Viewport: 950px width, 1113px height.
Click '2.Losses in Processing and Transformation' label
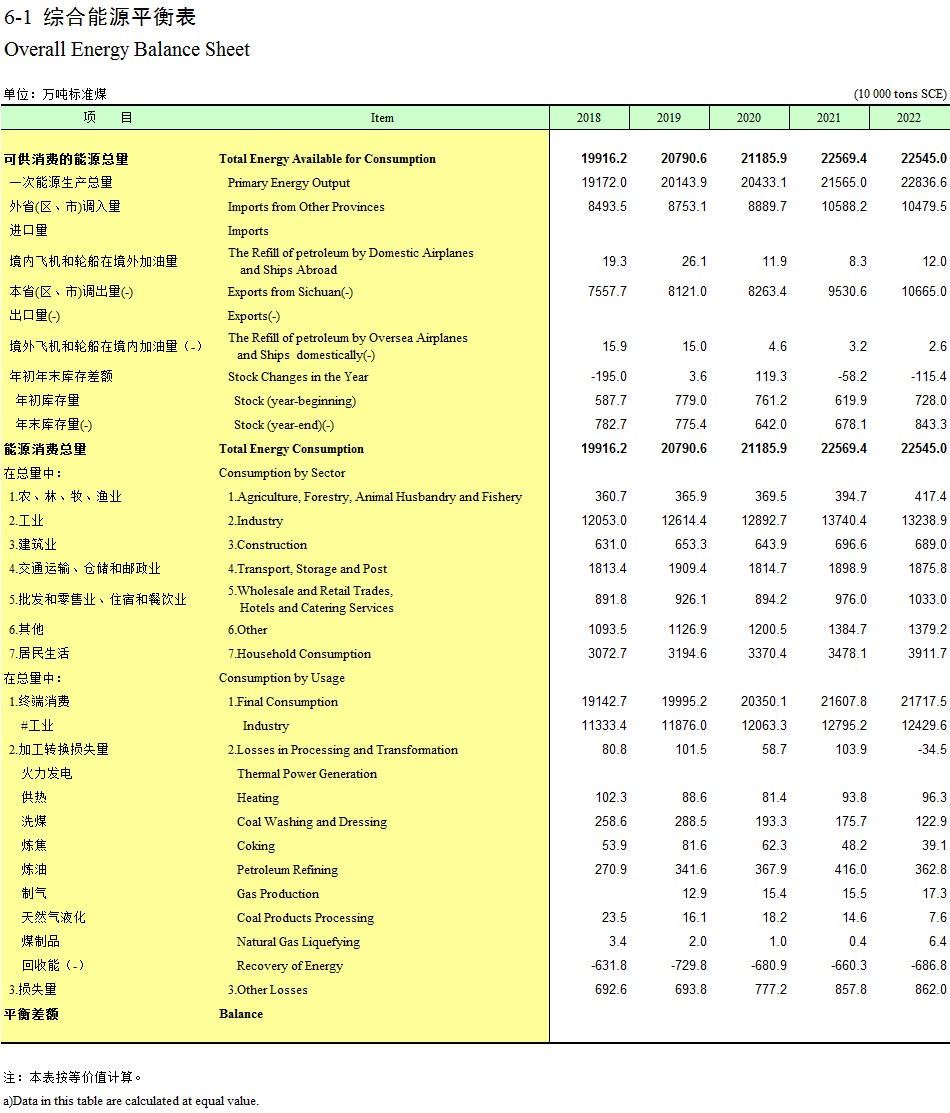tap(342, 750)
